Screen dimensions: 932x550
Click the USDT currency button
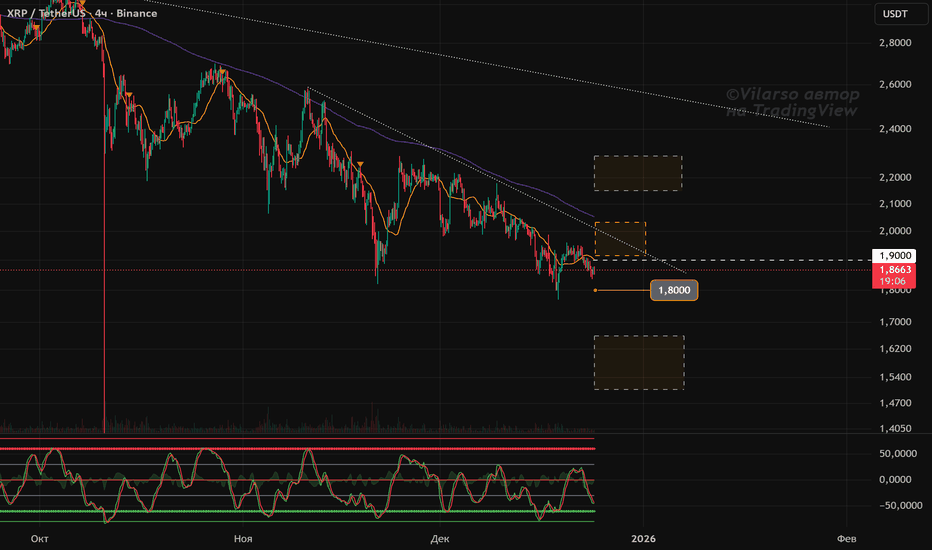(900, 14)
